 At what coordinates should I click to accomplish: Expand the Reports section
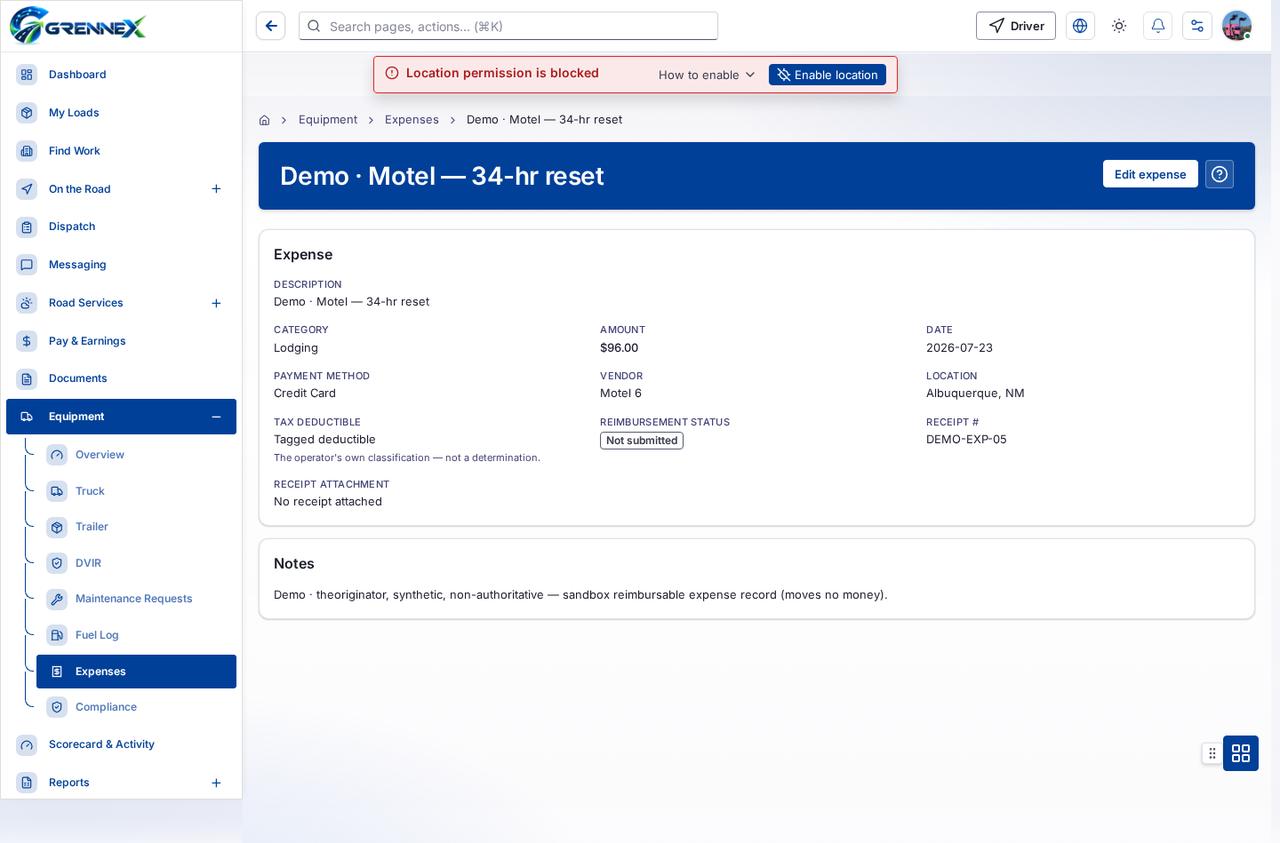pos(216,783)
